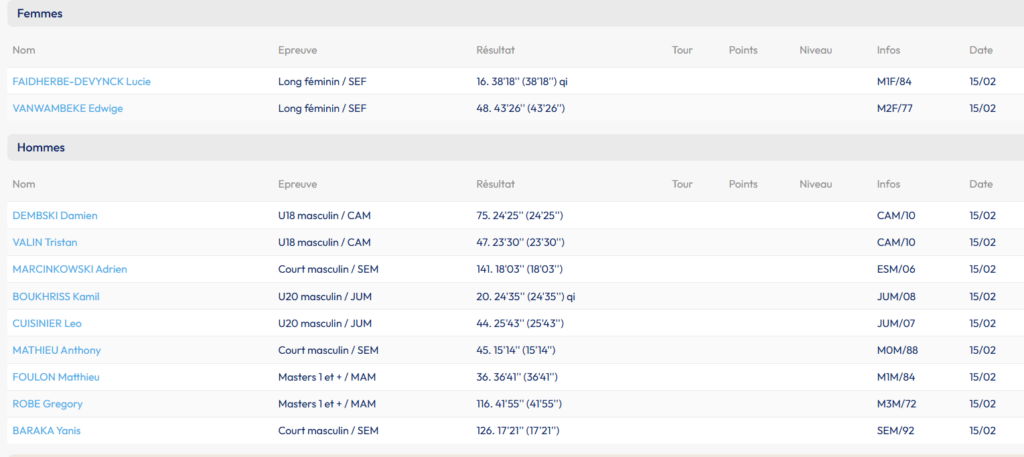Click Epreuve column header in Femmes table
Viewport: 1024px width, 457px height.
(x=298, y=50)
